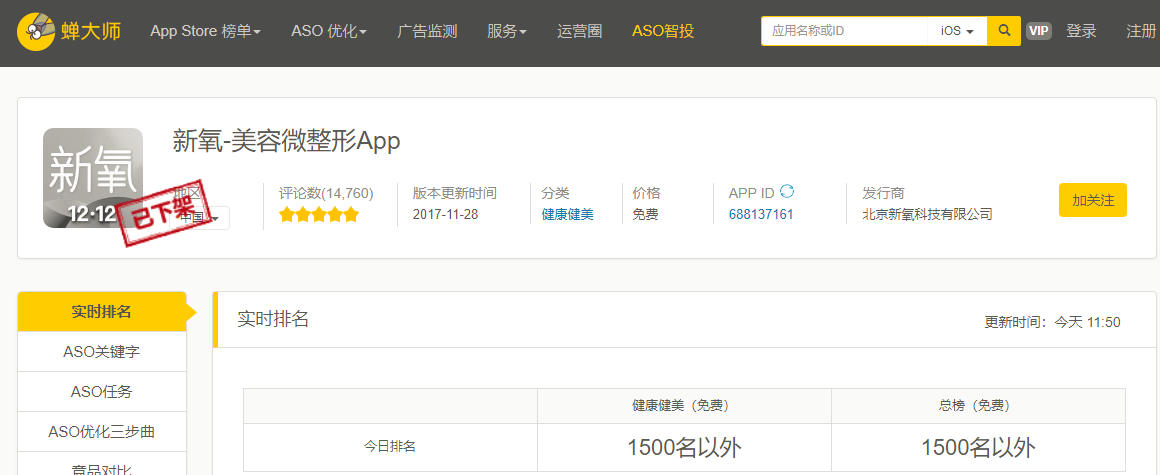
Task: Click the APP ID 688137161 link
Action: pyautogui.click(x=761, y=215)
